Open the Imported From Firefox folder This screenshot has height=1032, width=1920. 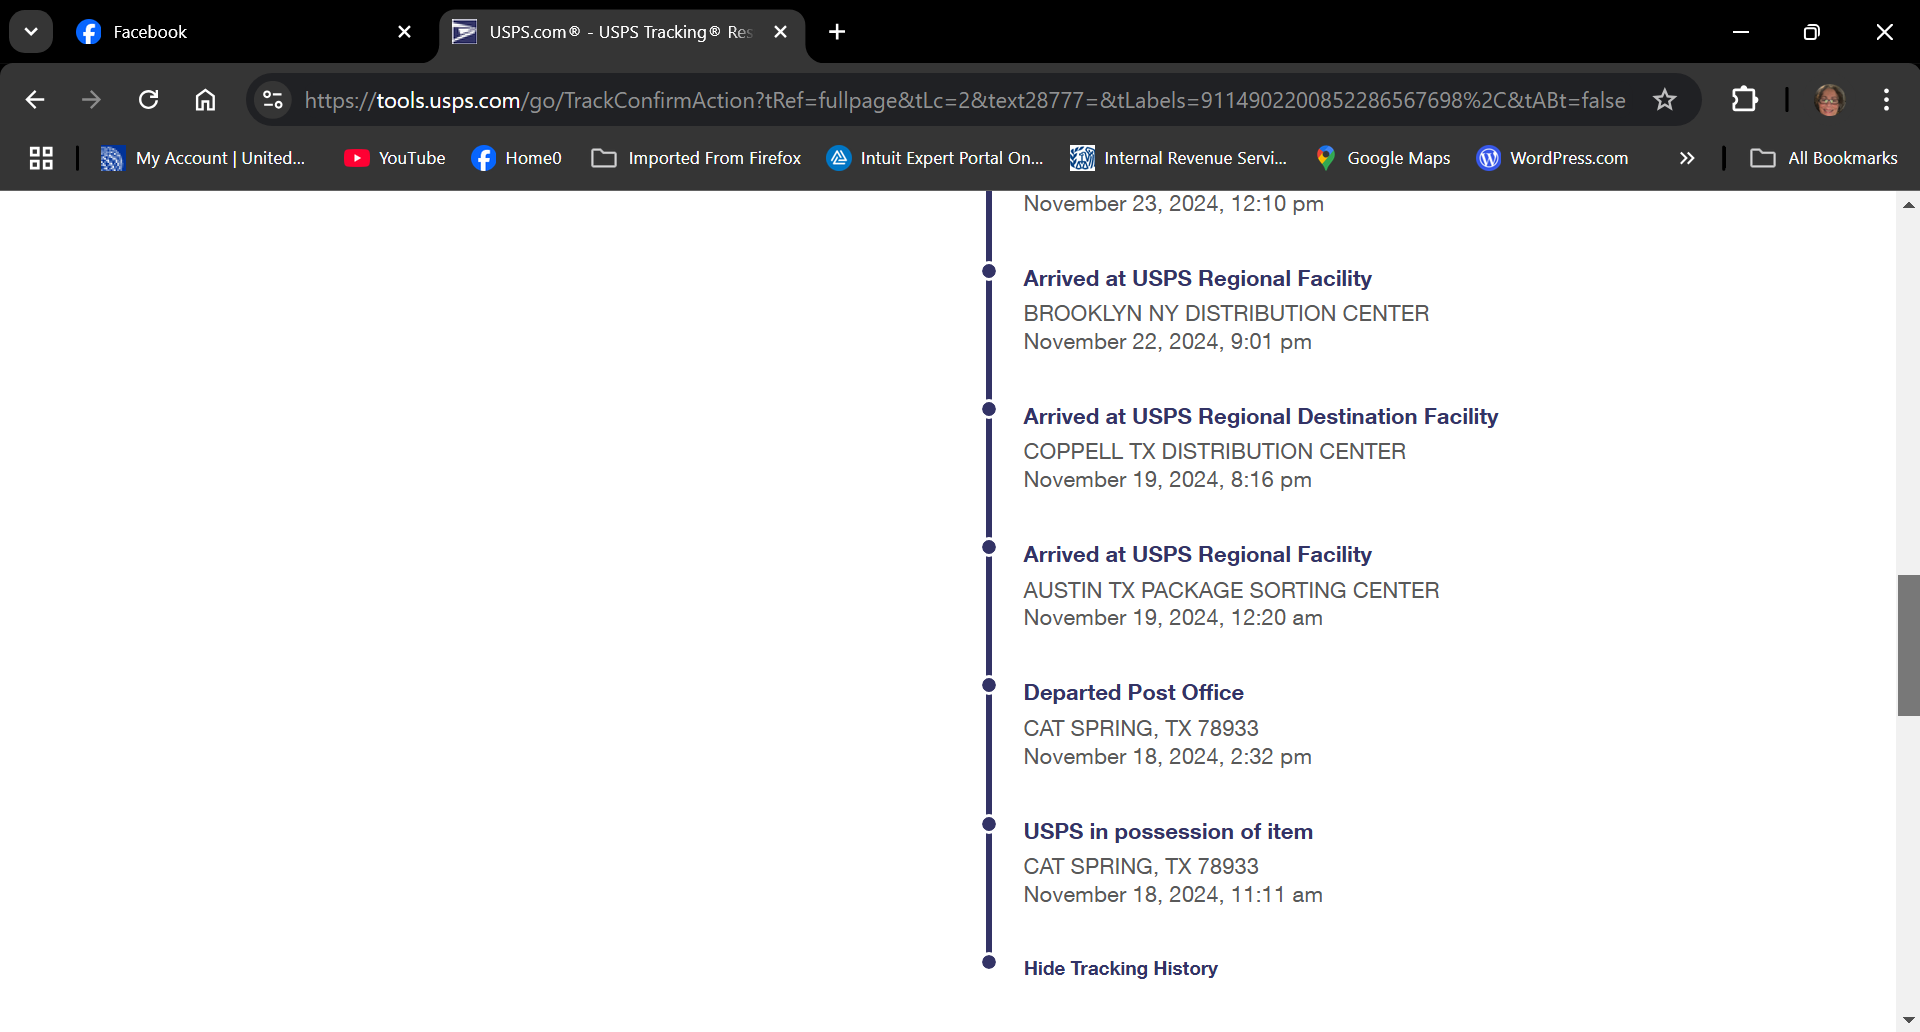coord(696,158)
